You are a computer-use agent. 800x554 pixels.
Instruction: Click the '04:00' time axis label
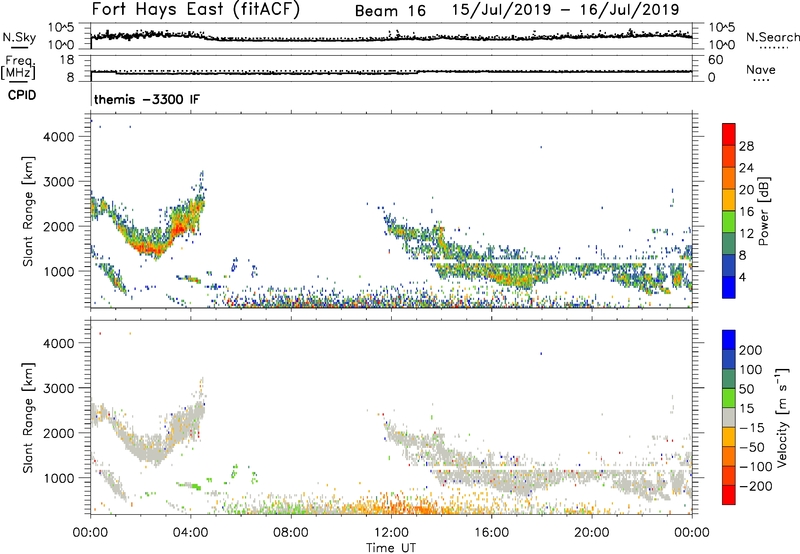(191, 533)
